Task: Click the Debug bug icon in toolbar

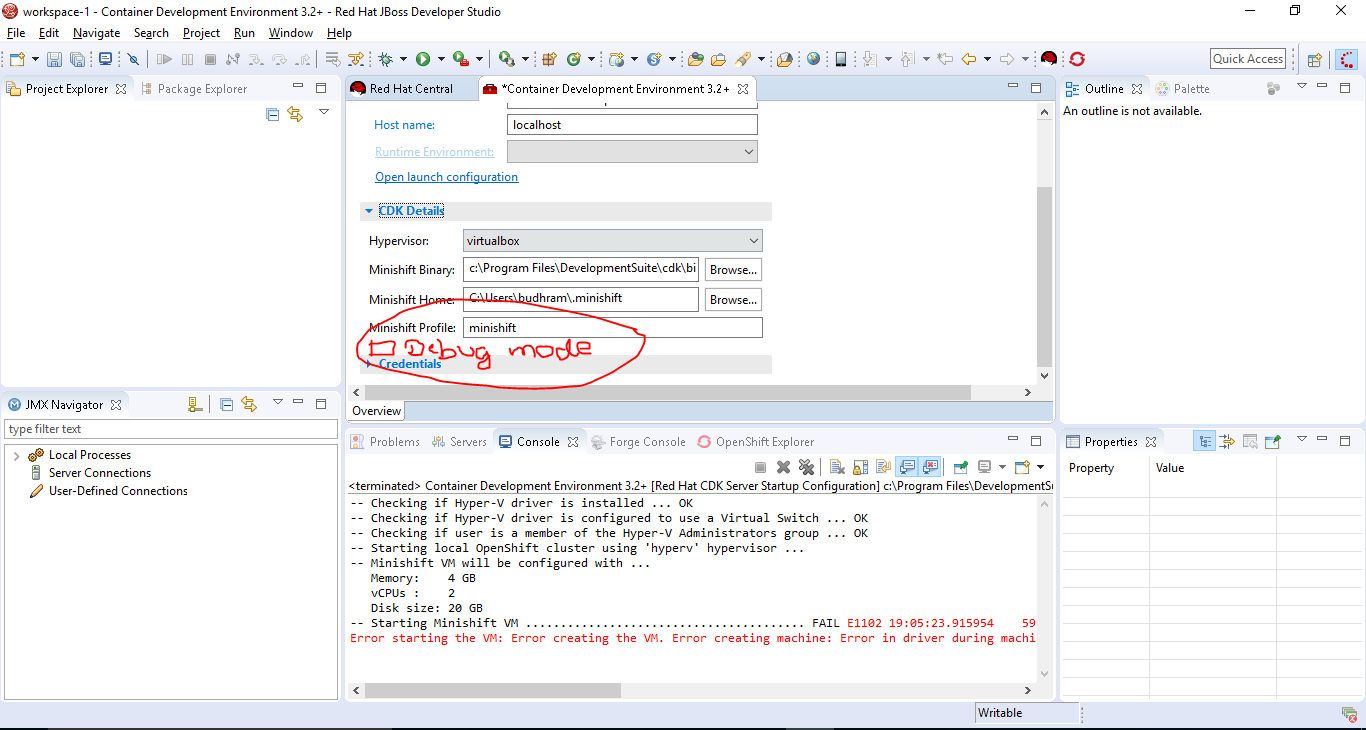Action: click(386, 59)
